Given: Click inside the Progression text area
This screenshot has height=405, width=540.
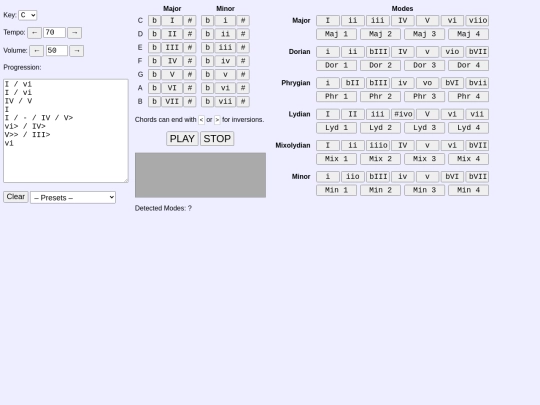Looking at the screenshot, I should [66, 131].
